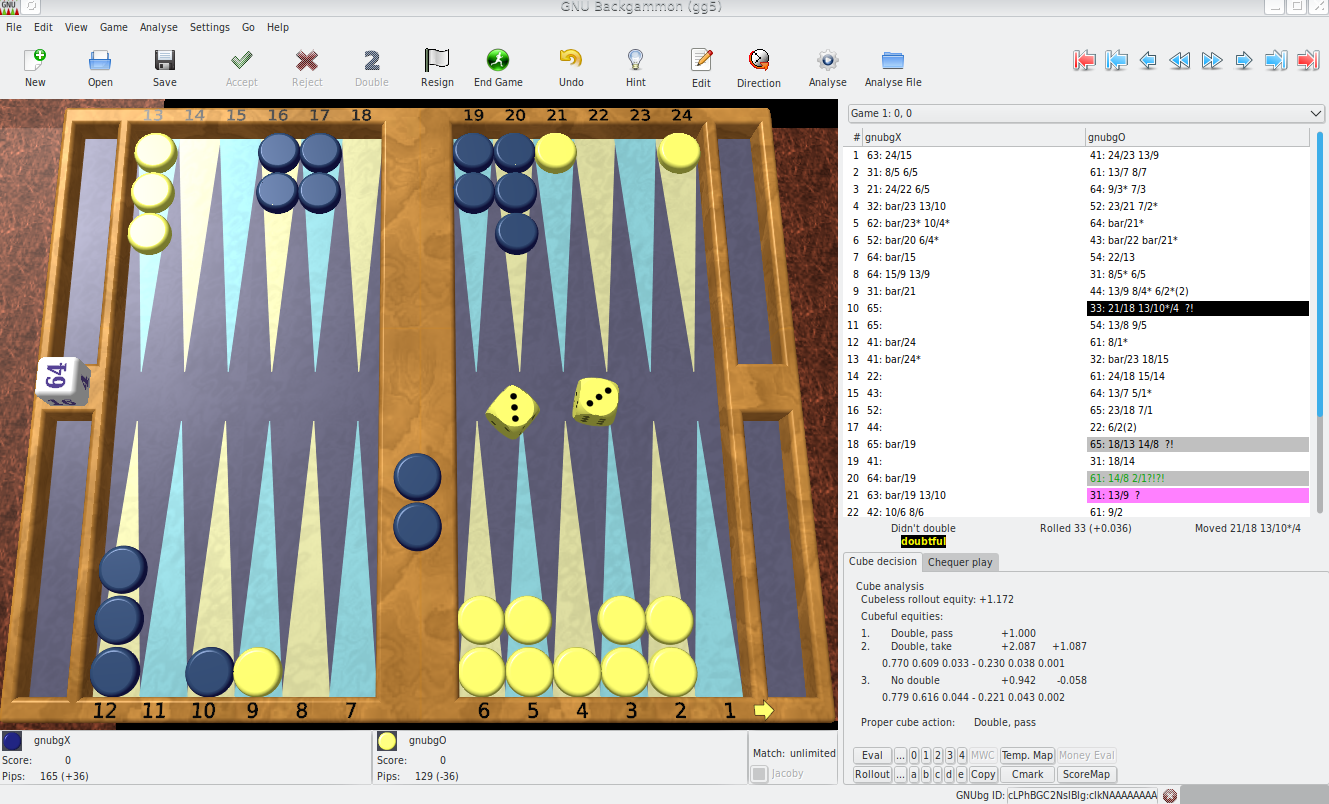Jump forward with the blue double-right arrows
Screen dimensions: 1329x804
pos(1212,61)
